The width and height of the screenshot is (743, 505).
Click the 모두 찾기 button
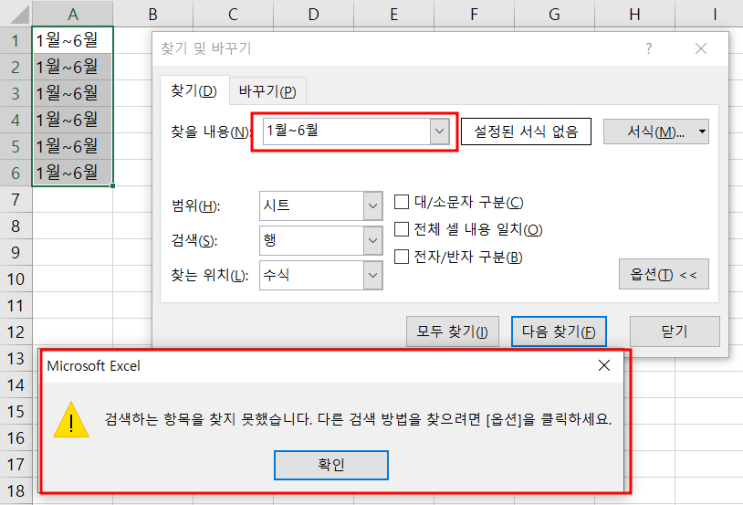pos(452,331)
